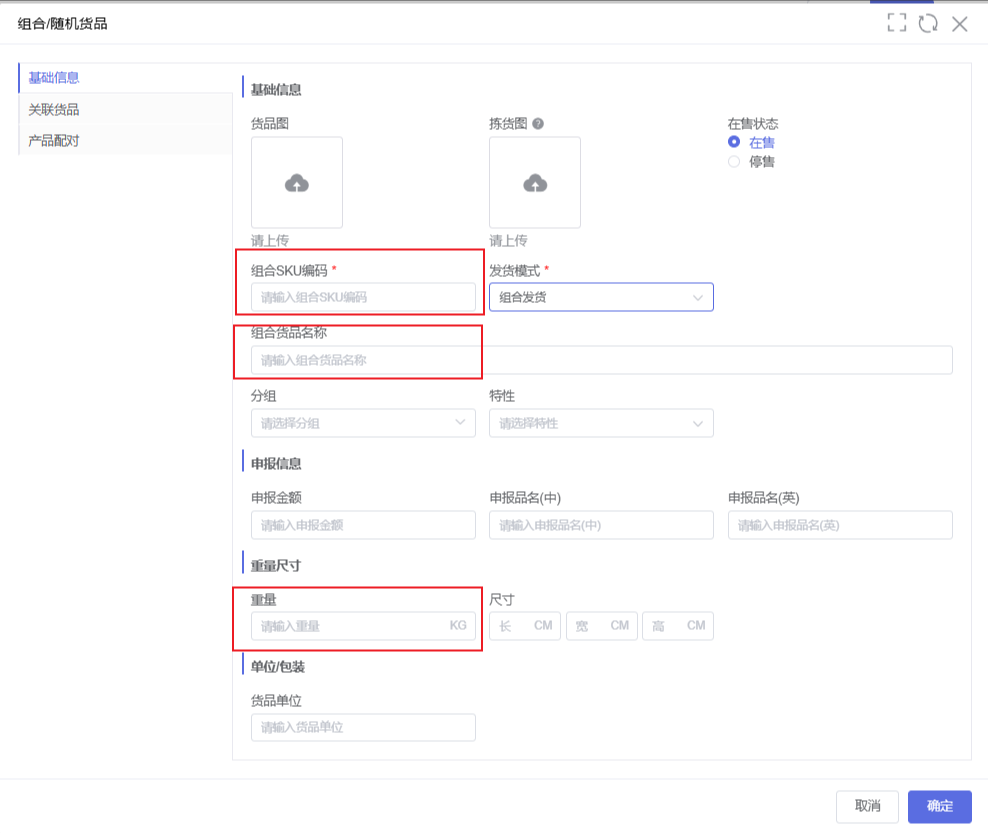Focus the 宽 CM size input
The width and height of the screenshot is (988, 833).
point(602,626)
